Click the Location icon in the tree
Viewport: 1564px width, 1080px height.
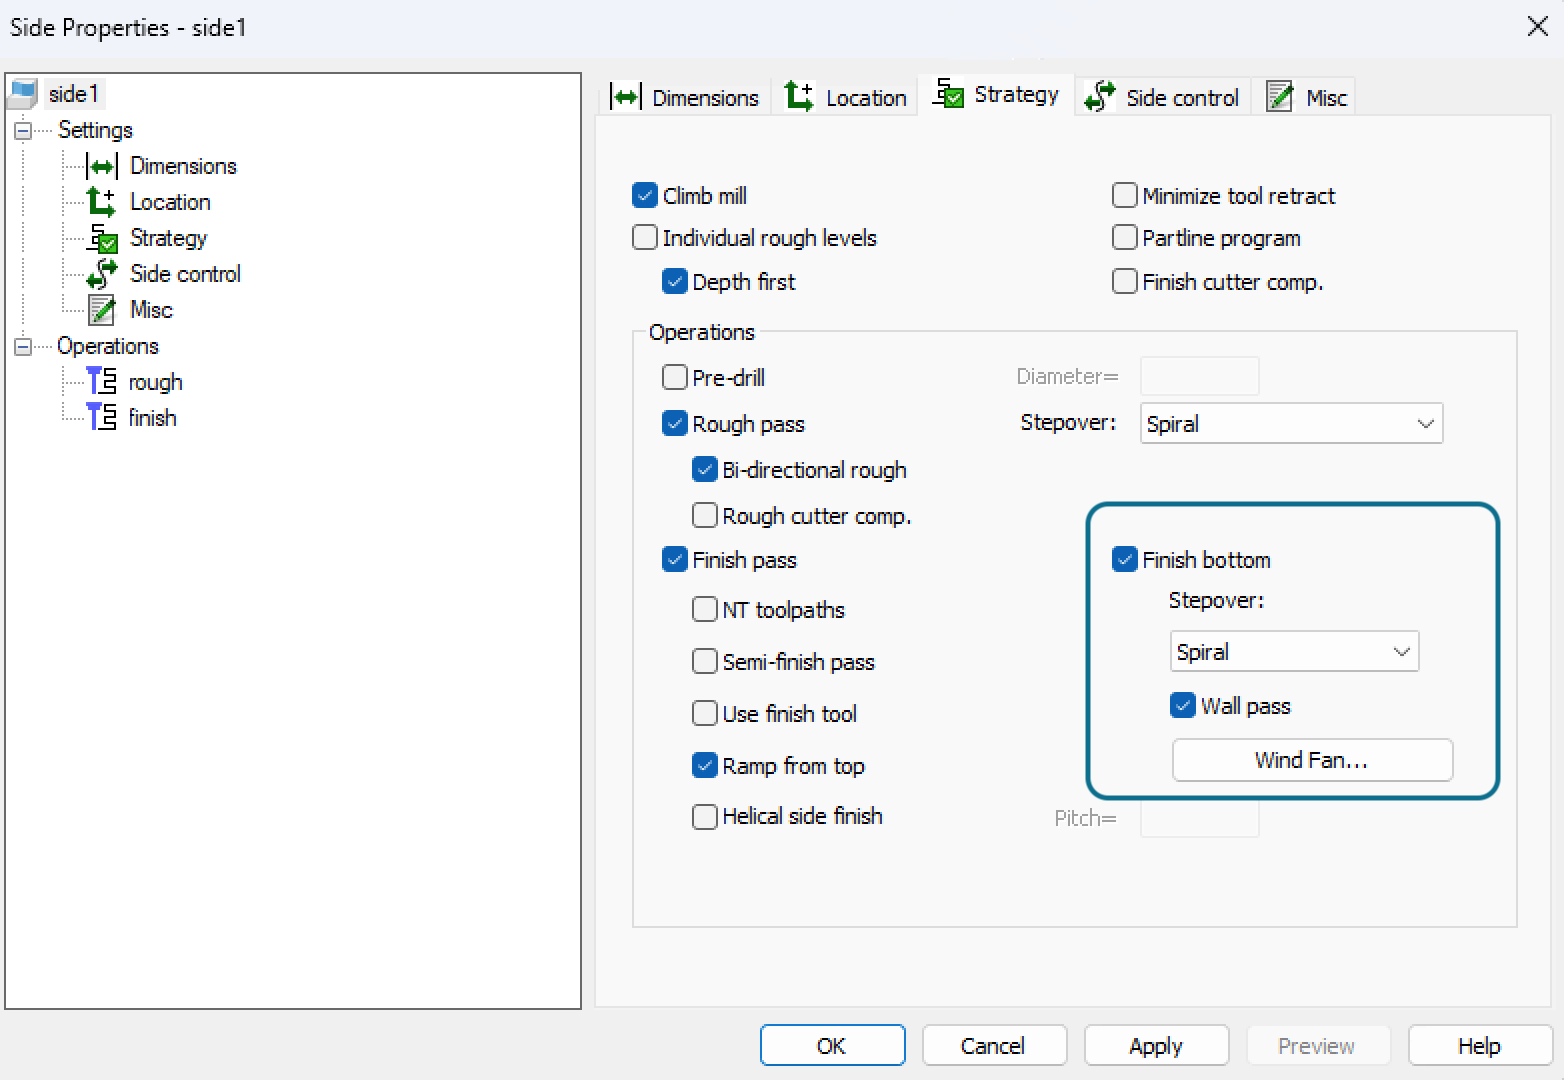coord(101,202)
